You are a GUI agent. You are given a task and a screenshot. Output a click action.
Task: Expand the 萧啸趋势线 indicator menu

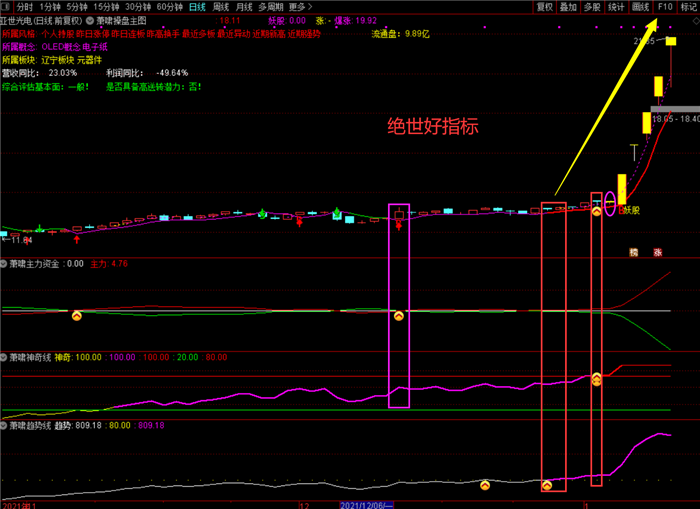tap(4, 426)
